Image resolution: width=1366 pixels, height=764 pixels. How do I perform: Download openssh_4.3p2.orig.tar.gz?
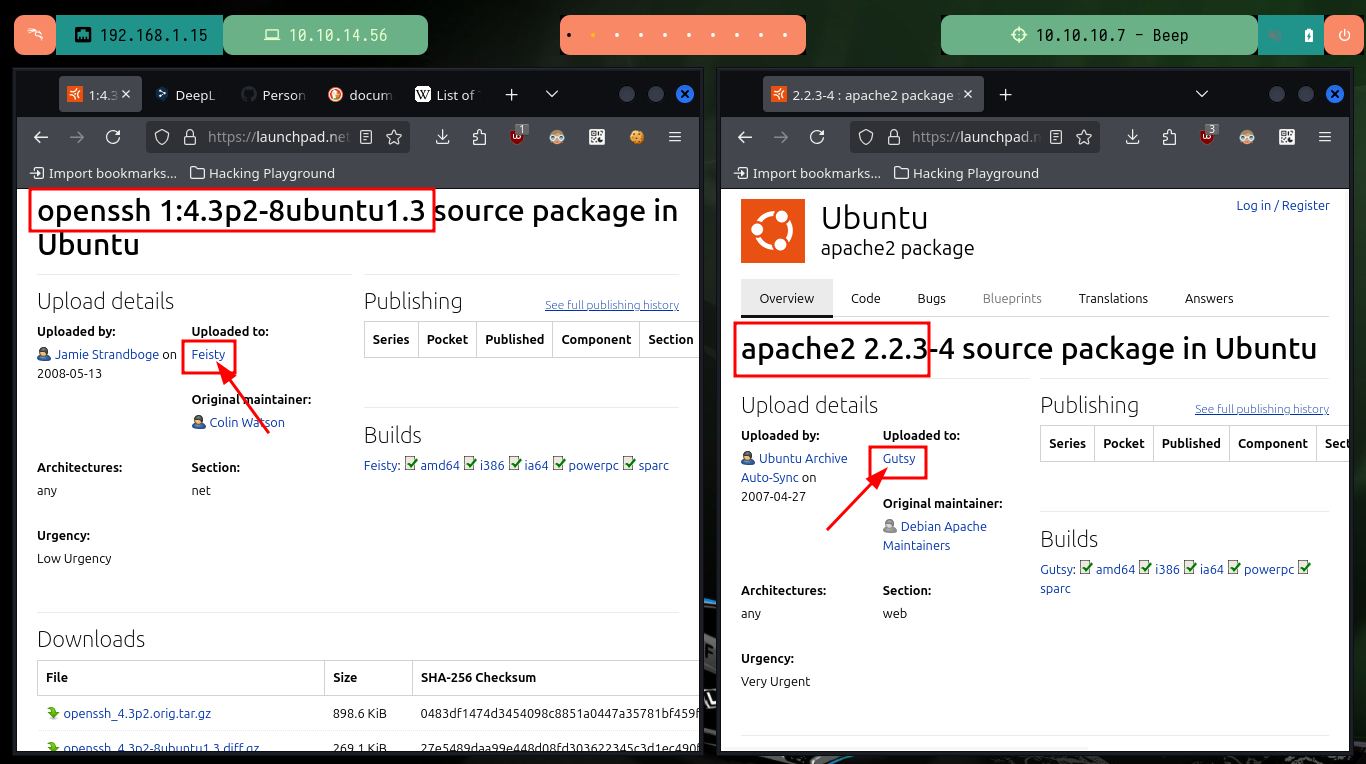pos(137,714)
